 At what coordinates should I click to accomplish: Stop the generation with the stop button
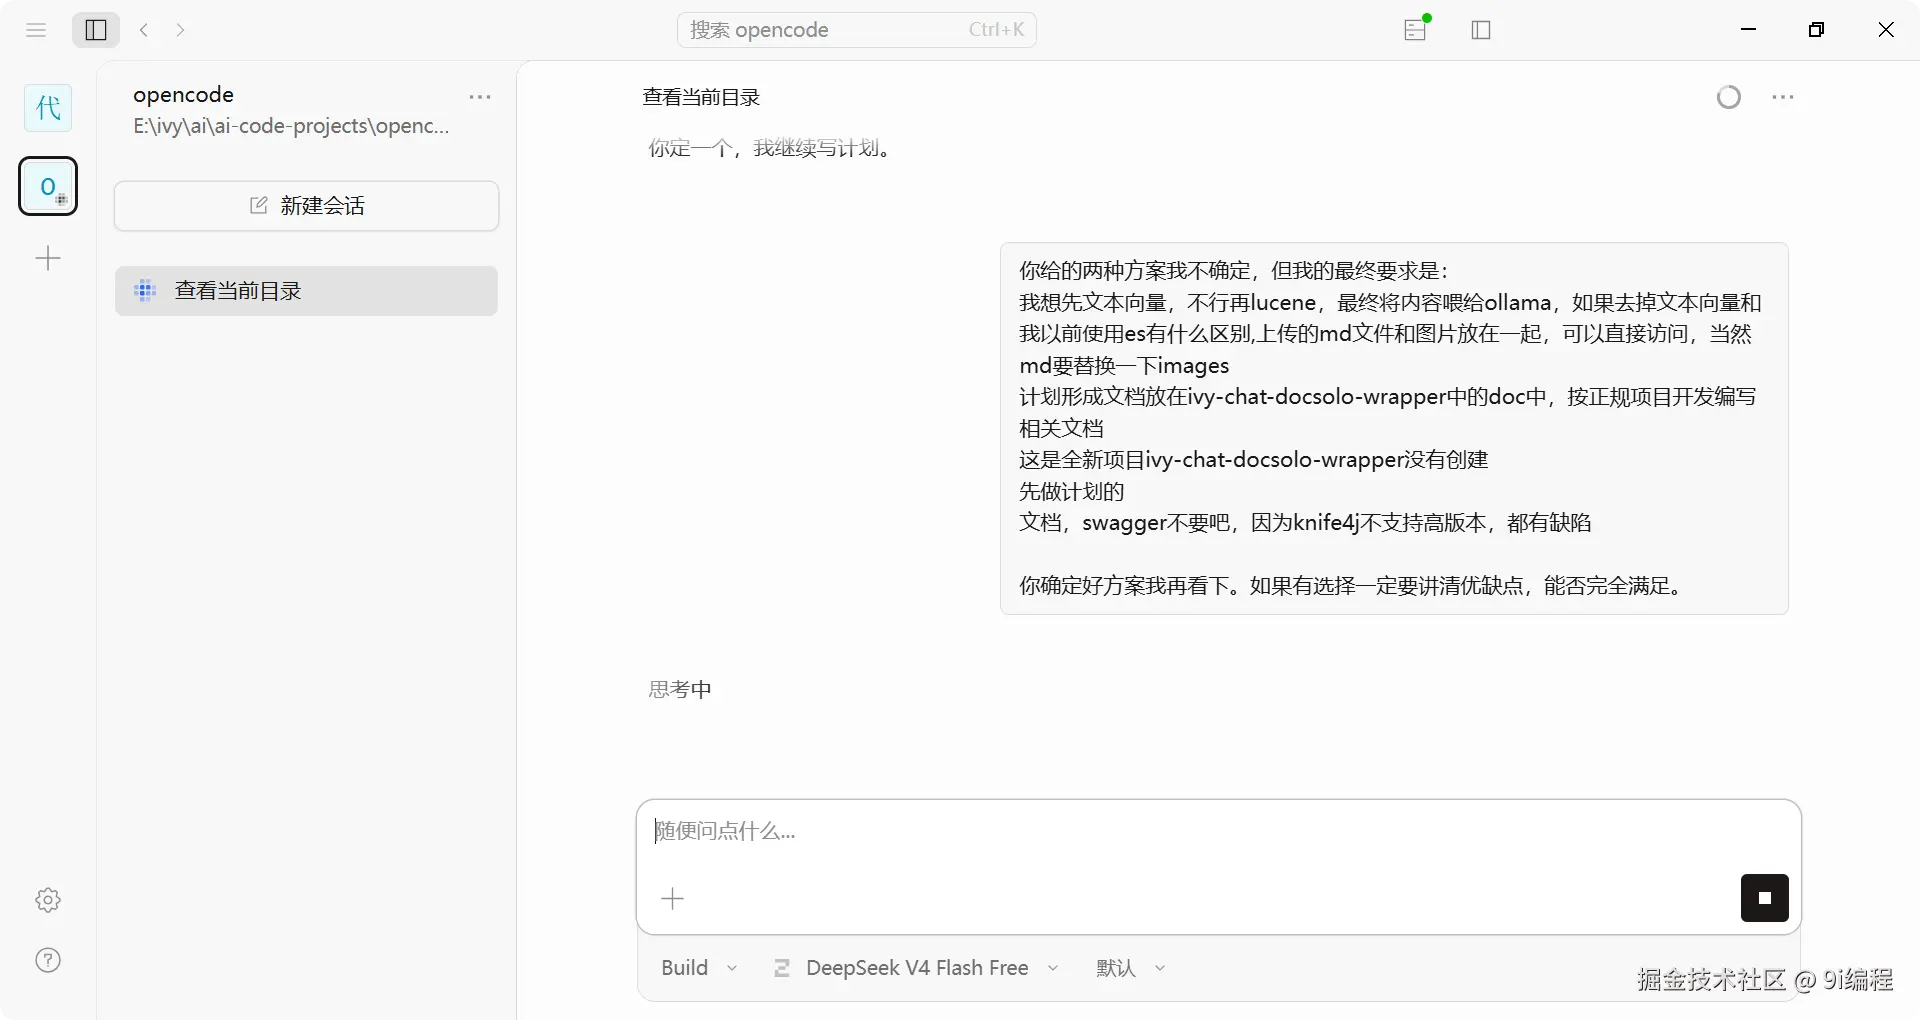click(x=1765, y=898)
